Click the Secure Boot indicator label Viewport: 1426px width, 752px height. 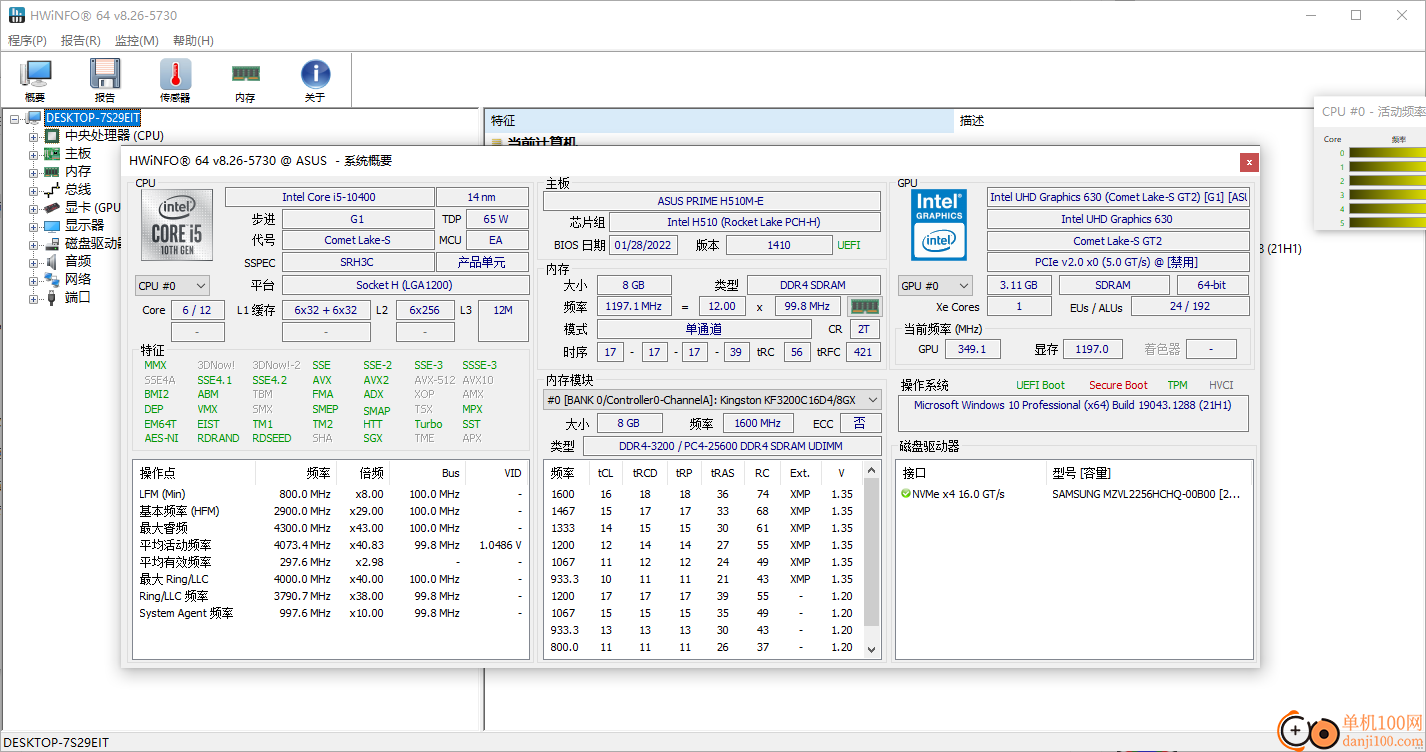point(1118,385)
